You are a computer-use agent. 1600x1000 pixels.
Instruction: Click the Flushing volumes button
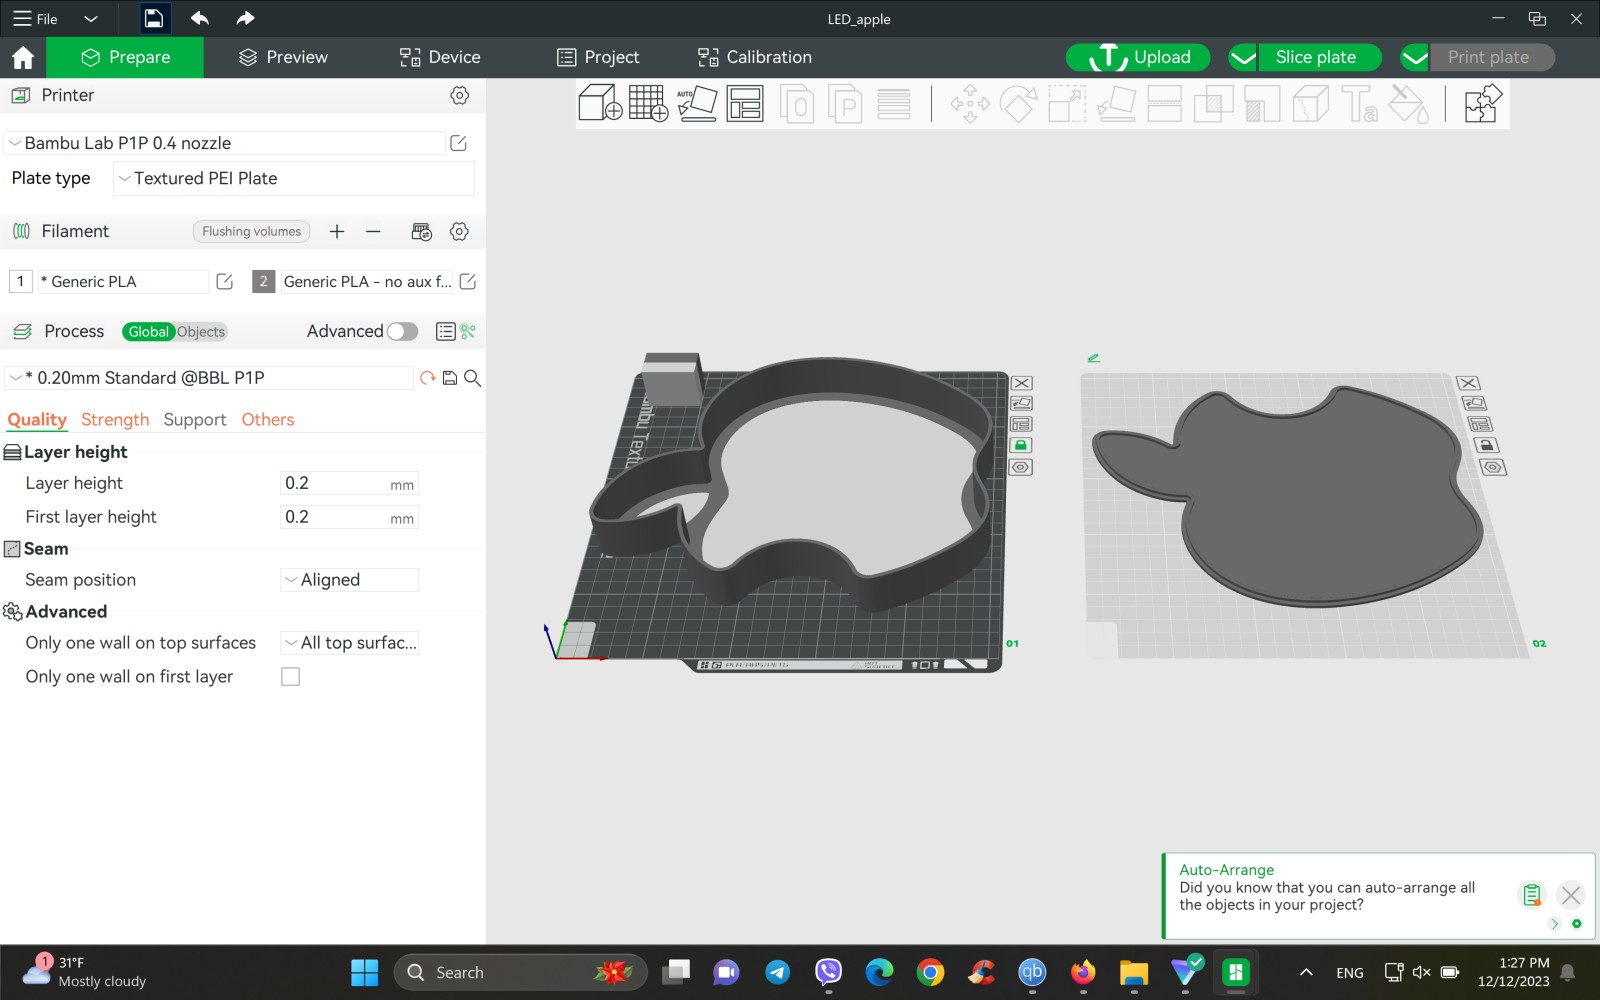[x=251, y=232]
